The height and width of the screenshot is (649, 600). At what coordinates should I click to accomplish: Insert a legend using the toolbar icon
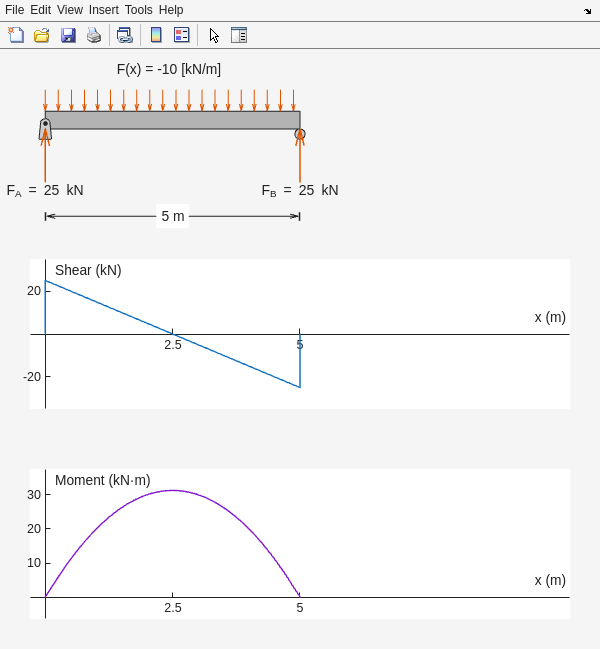181,35
